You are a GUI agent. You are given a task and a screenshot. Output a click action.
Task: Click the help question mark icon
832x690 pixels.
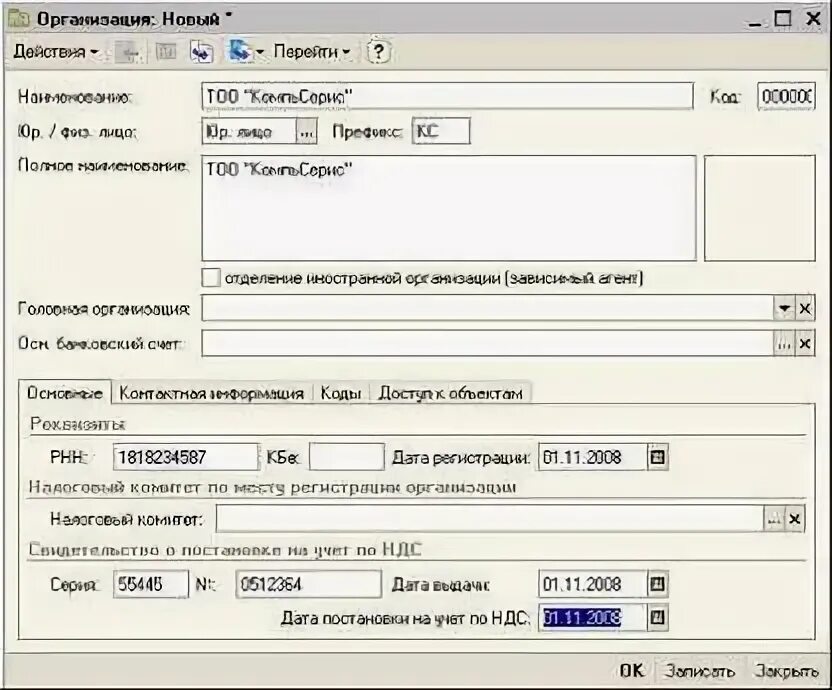tap(378, 51)
